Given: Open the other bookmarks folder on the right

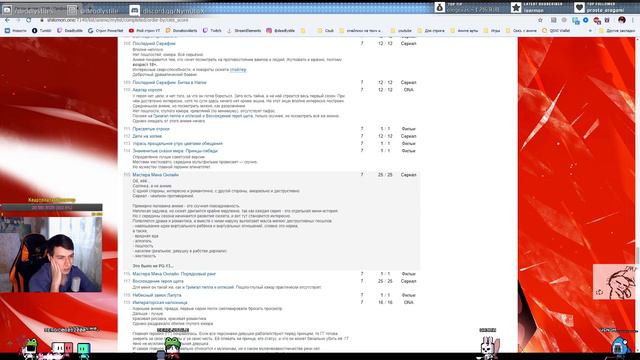Looking at the screenshot, I should [618, 31].
